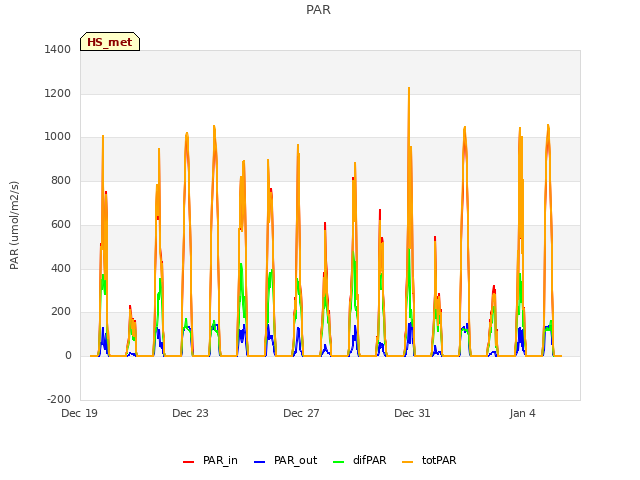Click the 600 y-axis tick label
Image resolution: width=640 pixels, height=480 pixels.
(x=61, y=224)
